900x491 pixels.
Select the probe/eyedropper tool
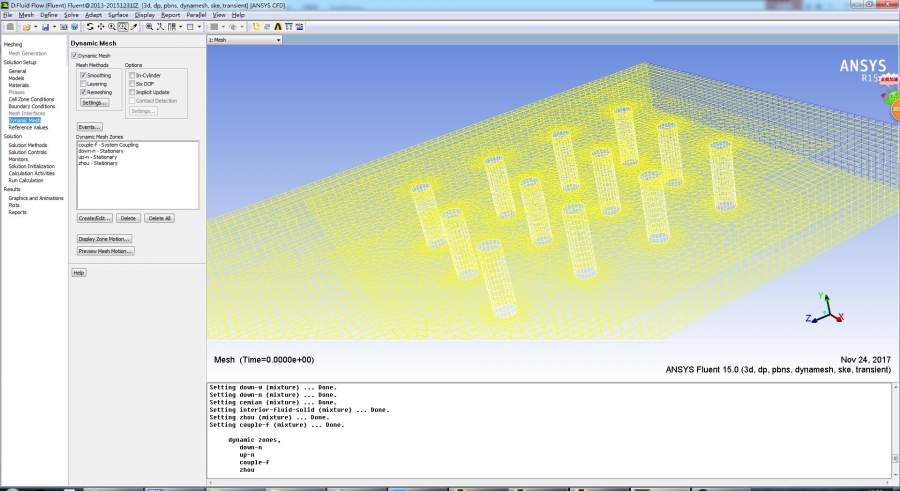[134, 27]
